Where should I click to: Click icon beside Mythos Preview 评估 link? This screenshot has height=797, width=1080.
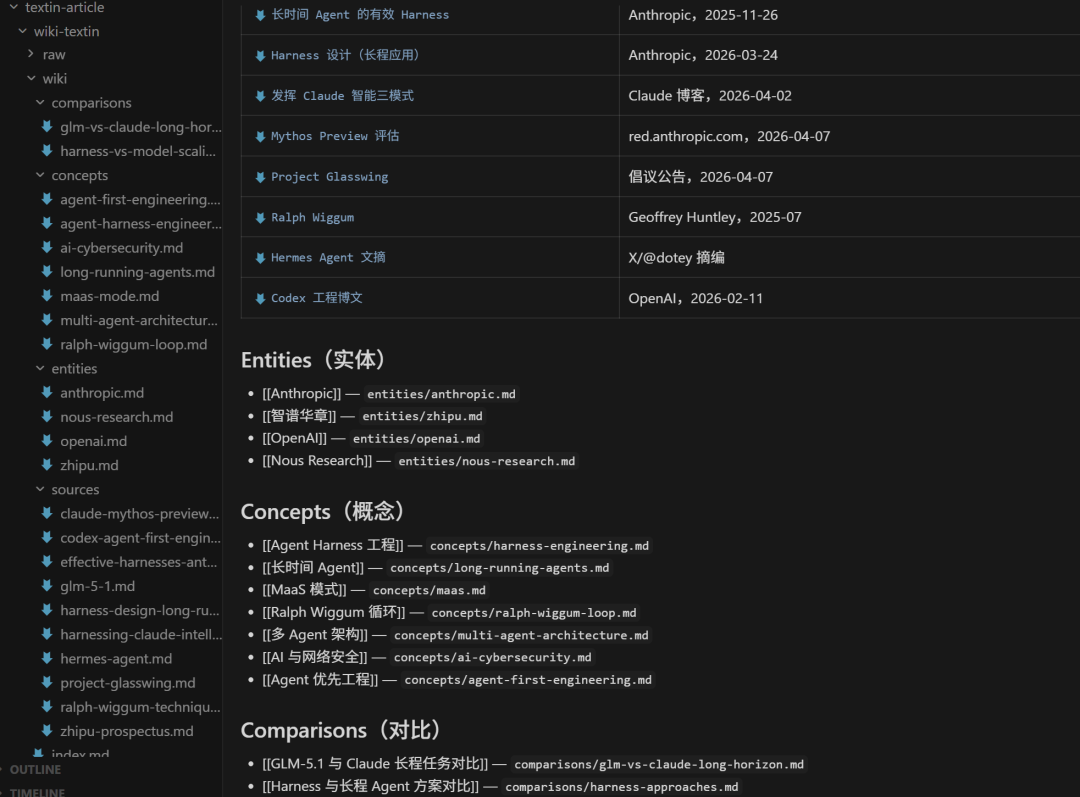coord(260,136)
